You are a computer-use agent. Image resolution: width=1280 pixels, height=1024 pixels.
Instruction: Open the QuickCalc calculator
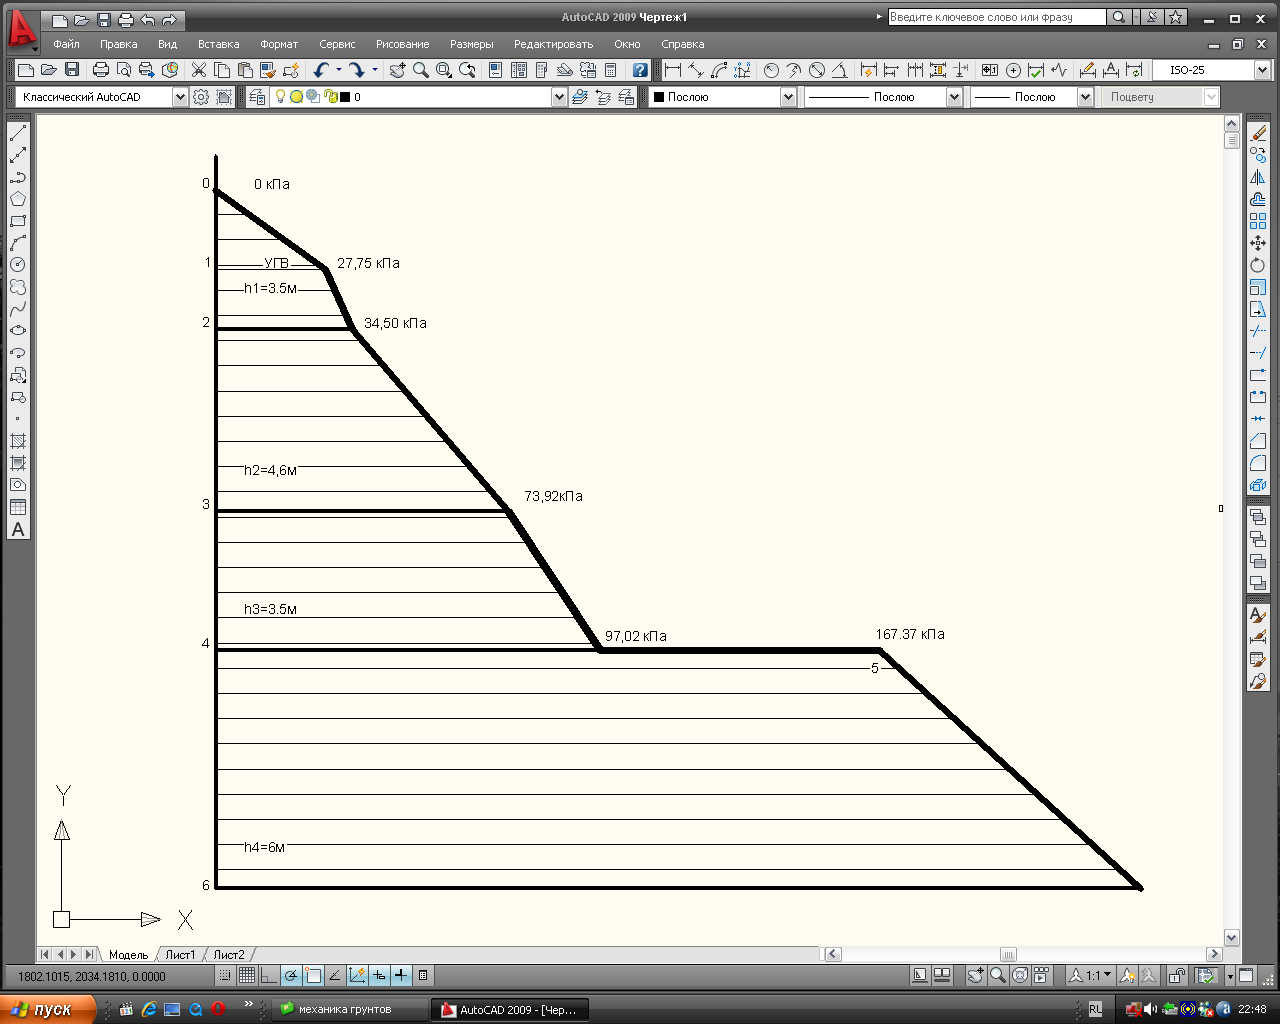[610, 70]
